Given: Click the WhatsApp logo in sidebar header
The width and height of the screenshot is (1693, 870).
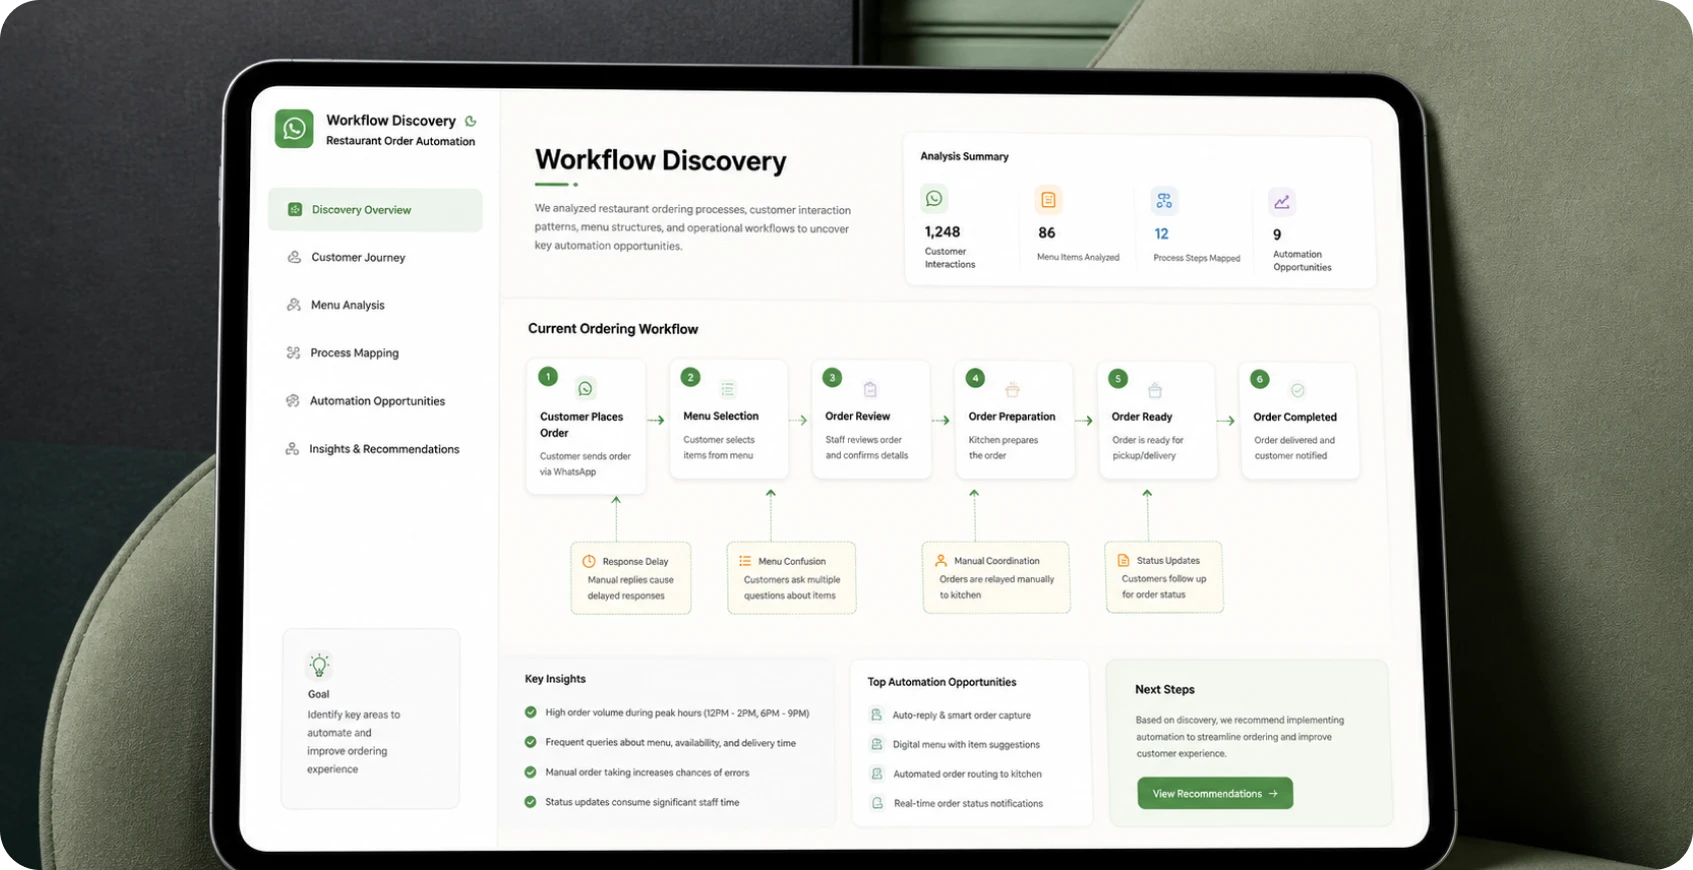Looking at the screenshot, I should pyautogui.click(x=294, y=129).
